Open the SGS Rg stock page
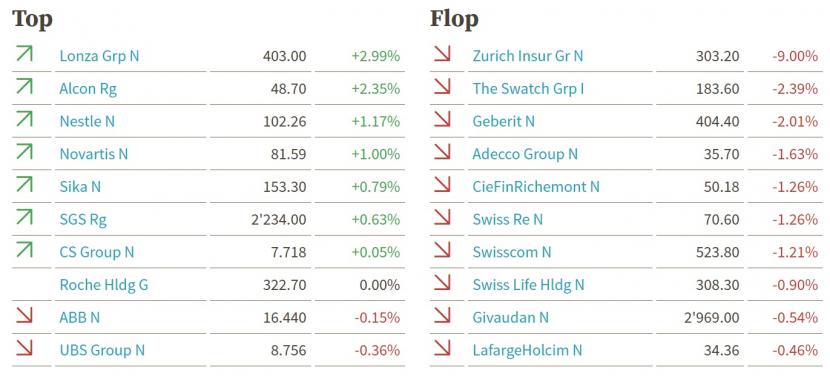830x376 pixels. pyautogui.click(x=83, y=220)
